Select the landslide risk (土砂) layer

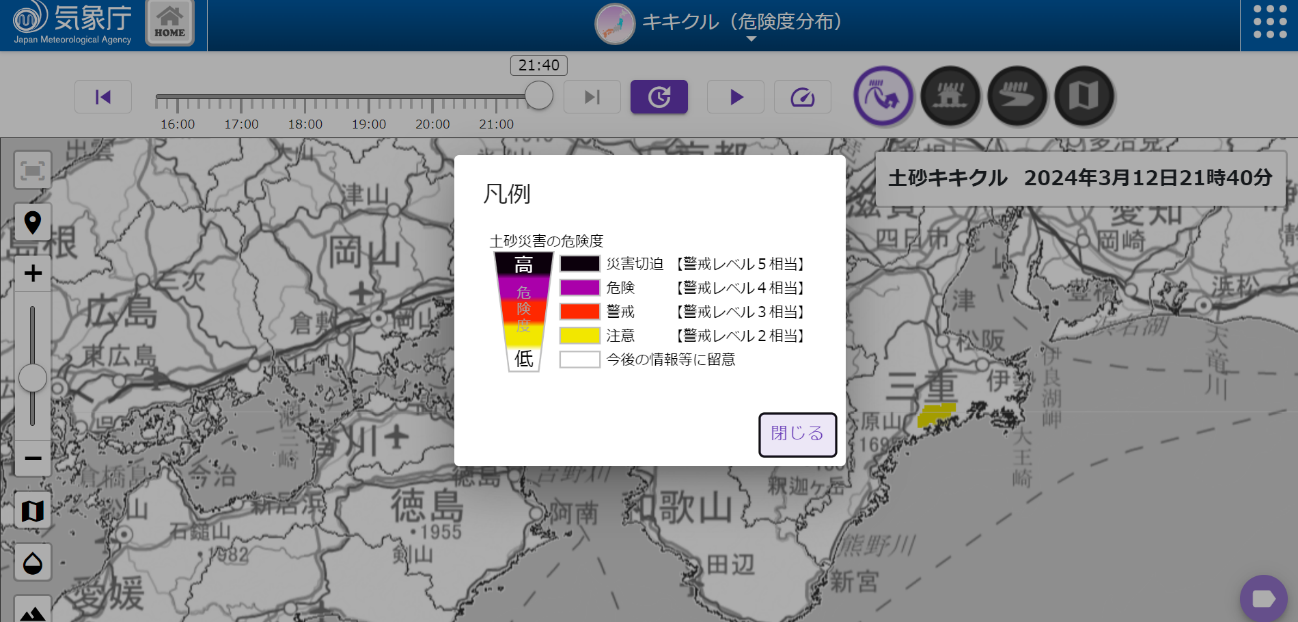[883, 96]
